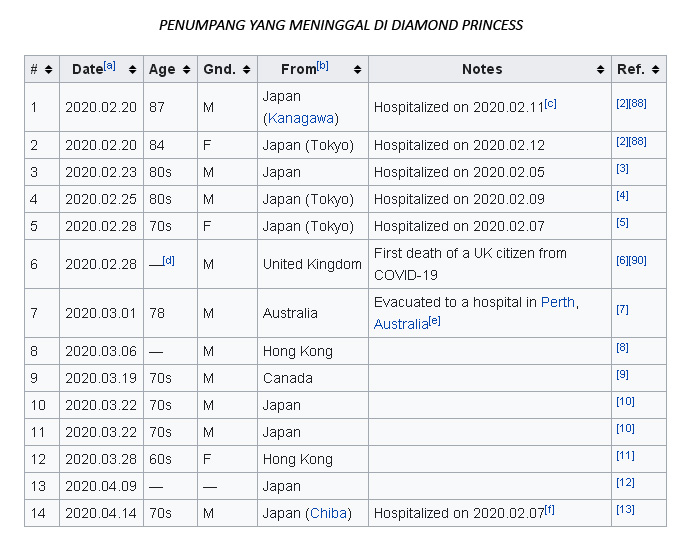
Task: Select 'Australia' in row 7 From column
Action: [290, 314]
